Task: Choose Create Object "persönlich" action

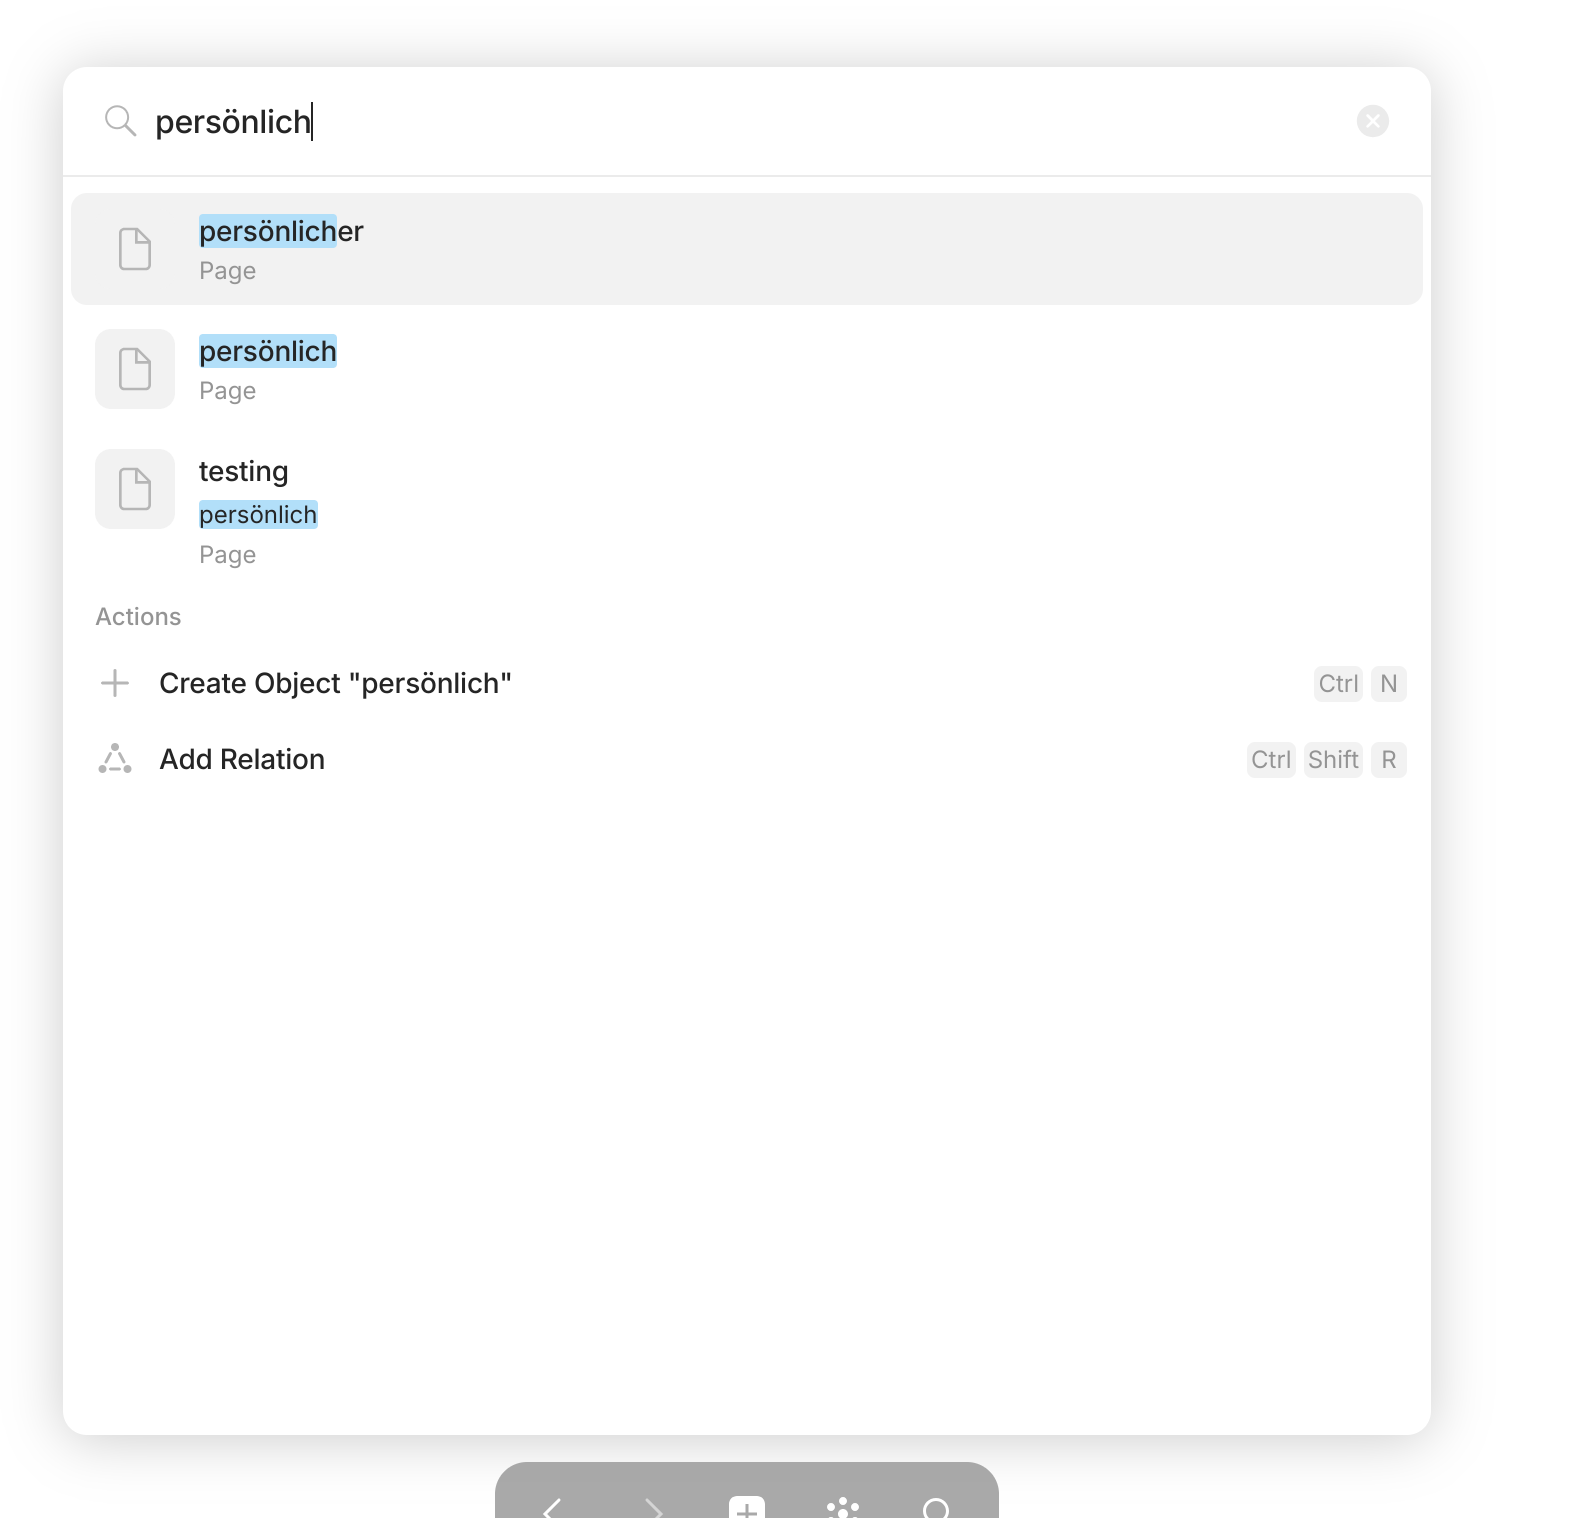Action: [746, 683]
